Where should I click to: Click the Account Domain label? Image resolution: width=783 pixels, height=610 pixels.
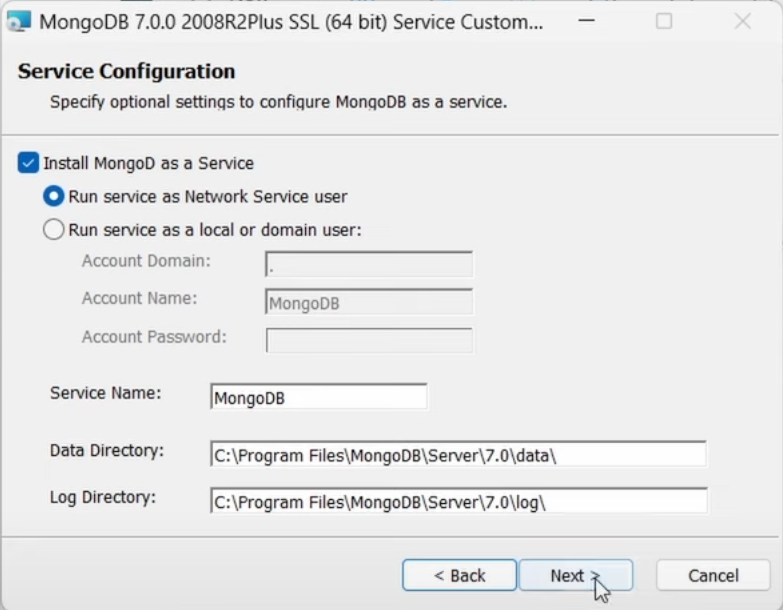click(146, 261)
